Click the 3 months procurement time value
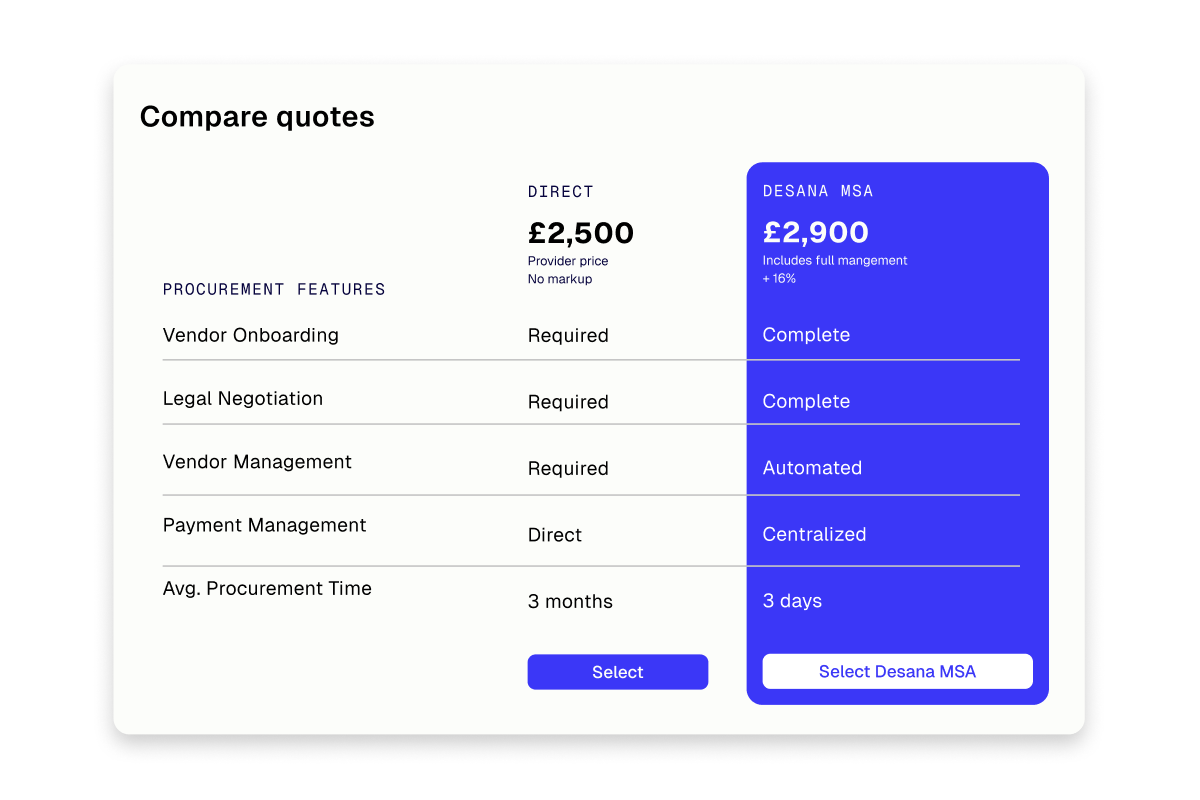Screen dimensions: 1200x800 (x=570, y=601)
